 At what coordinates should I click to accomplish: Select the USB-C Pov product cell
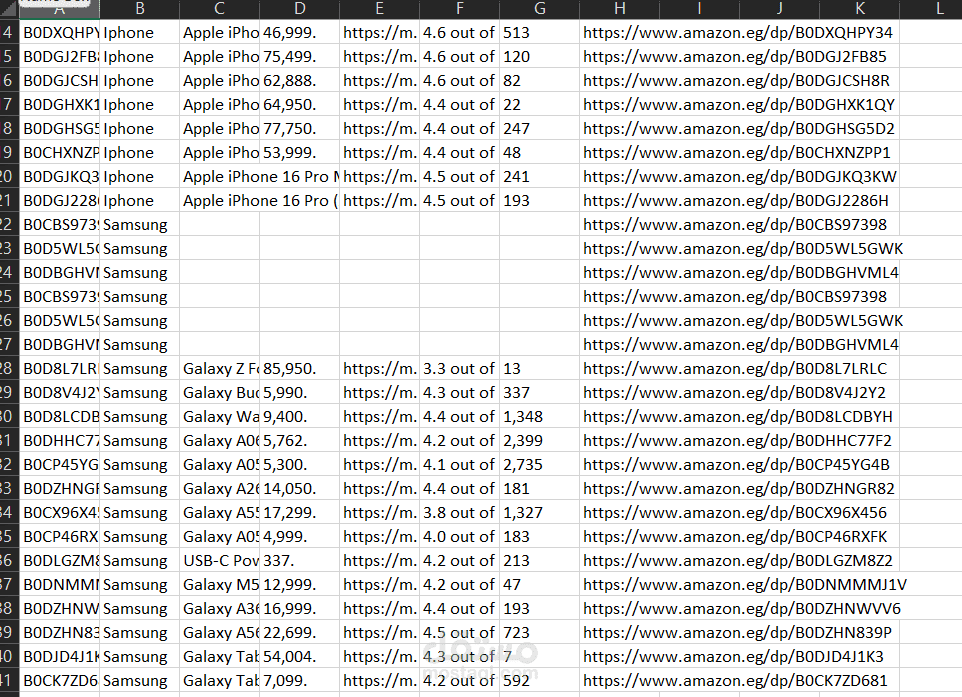click(x=220, y=560)
